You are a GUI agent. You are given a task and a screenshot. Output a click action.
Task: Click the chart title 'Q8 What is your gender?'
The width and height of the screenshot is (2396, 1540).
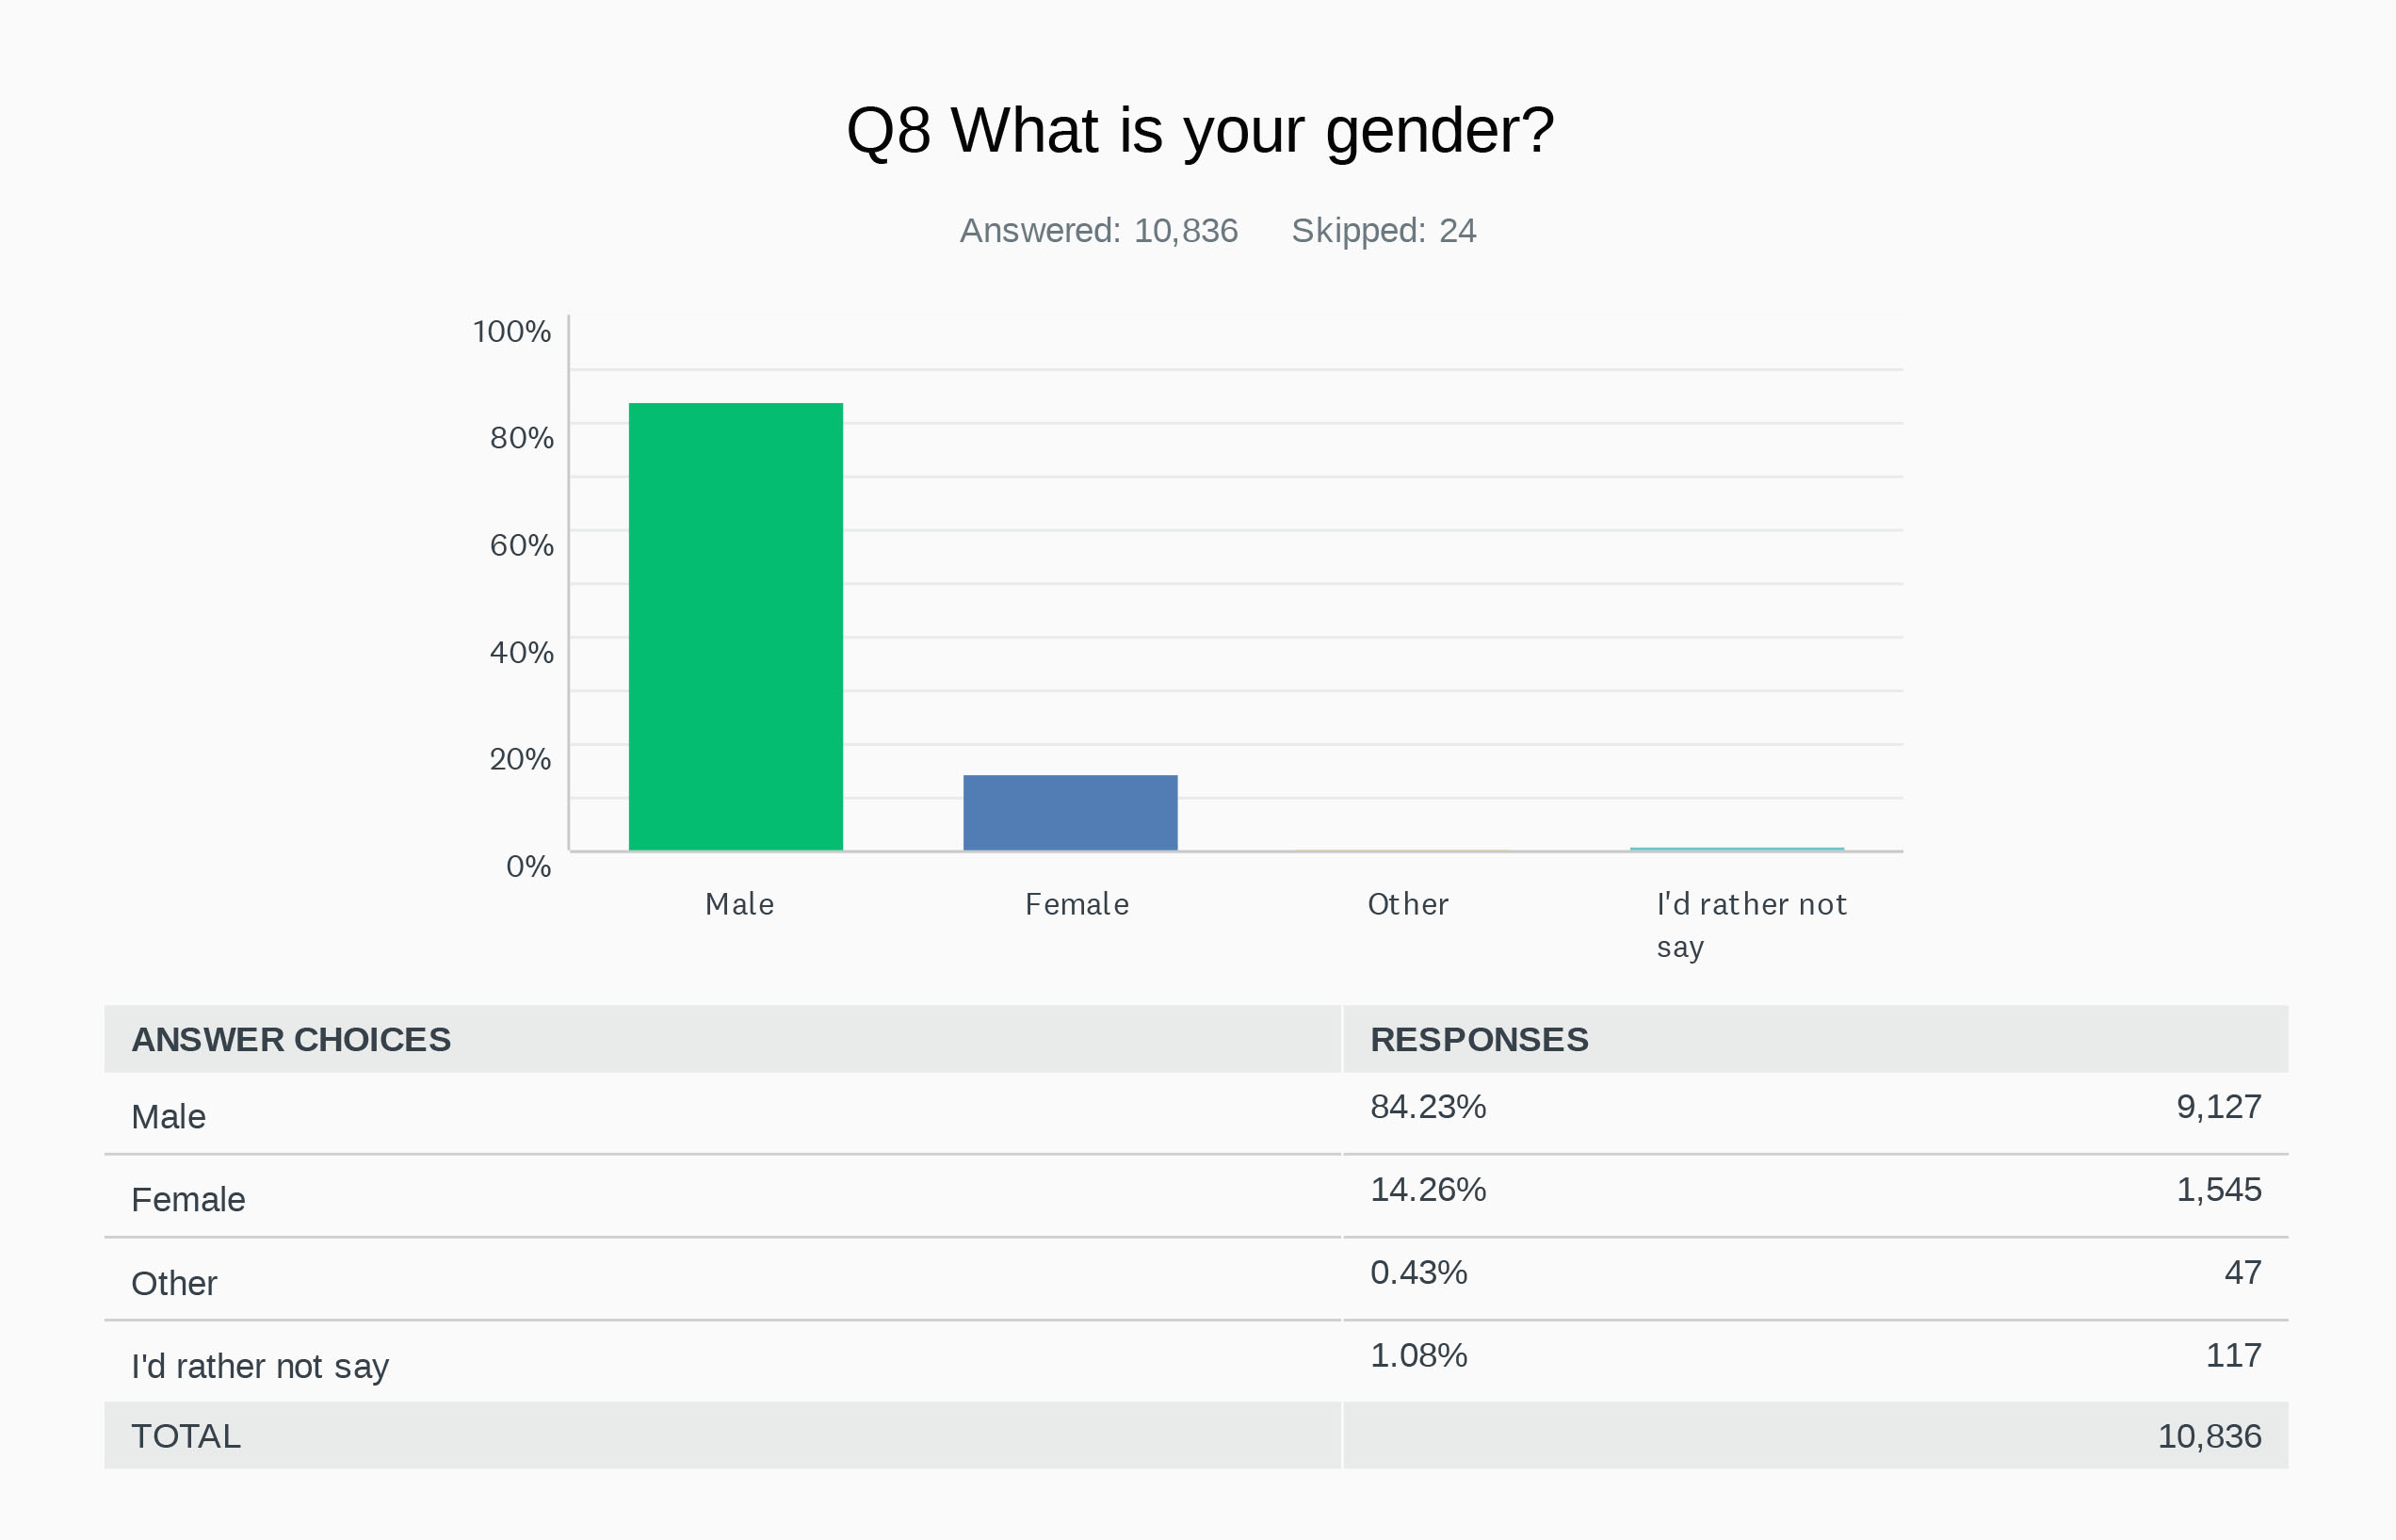[x=1199, y=130]
